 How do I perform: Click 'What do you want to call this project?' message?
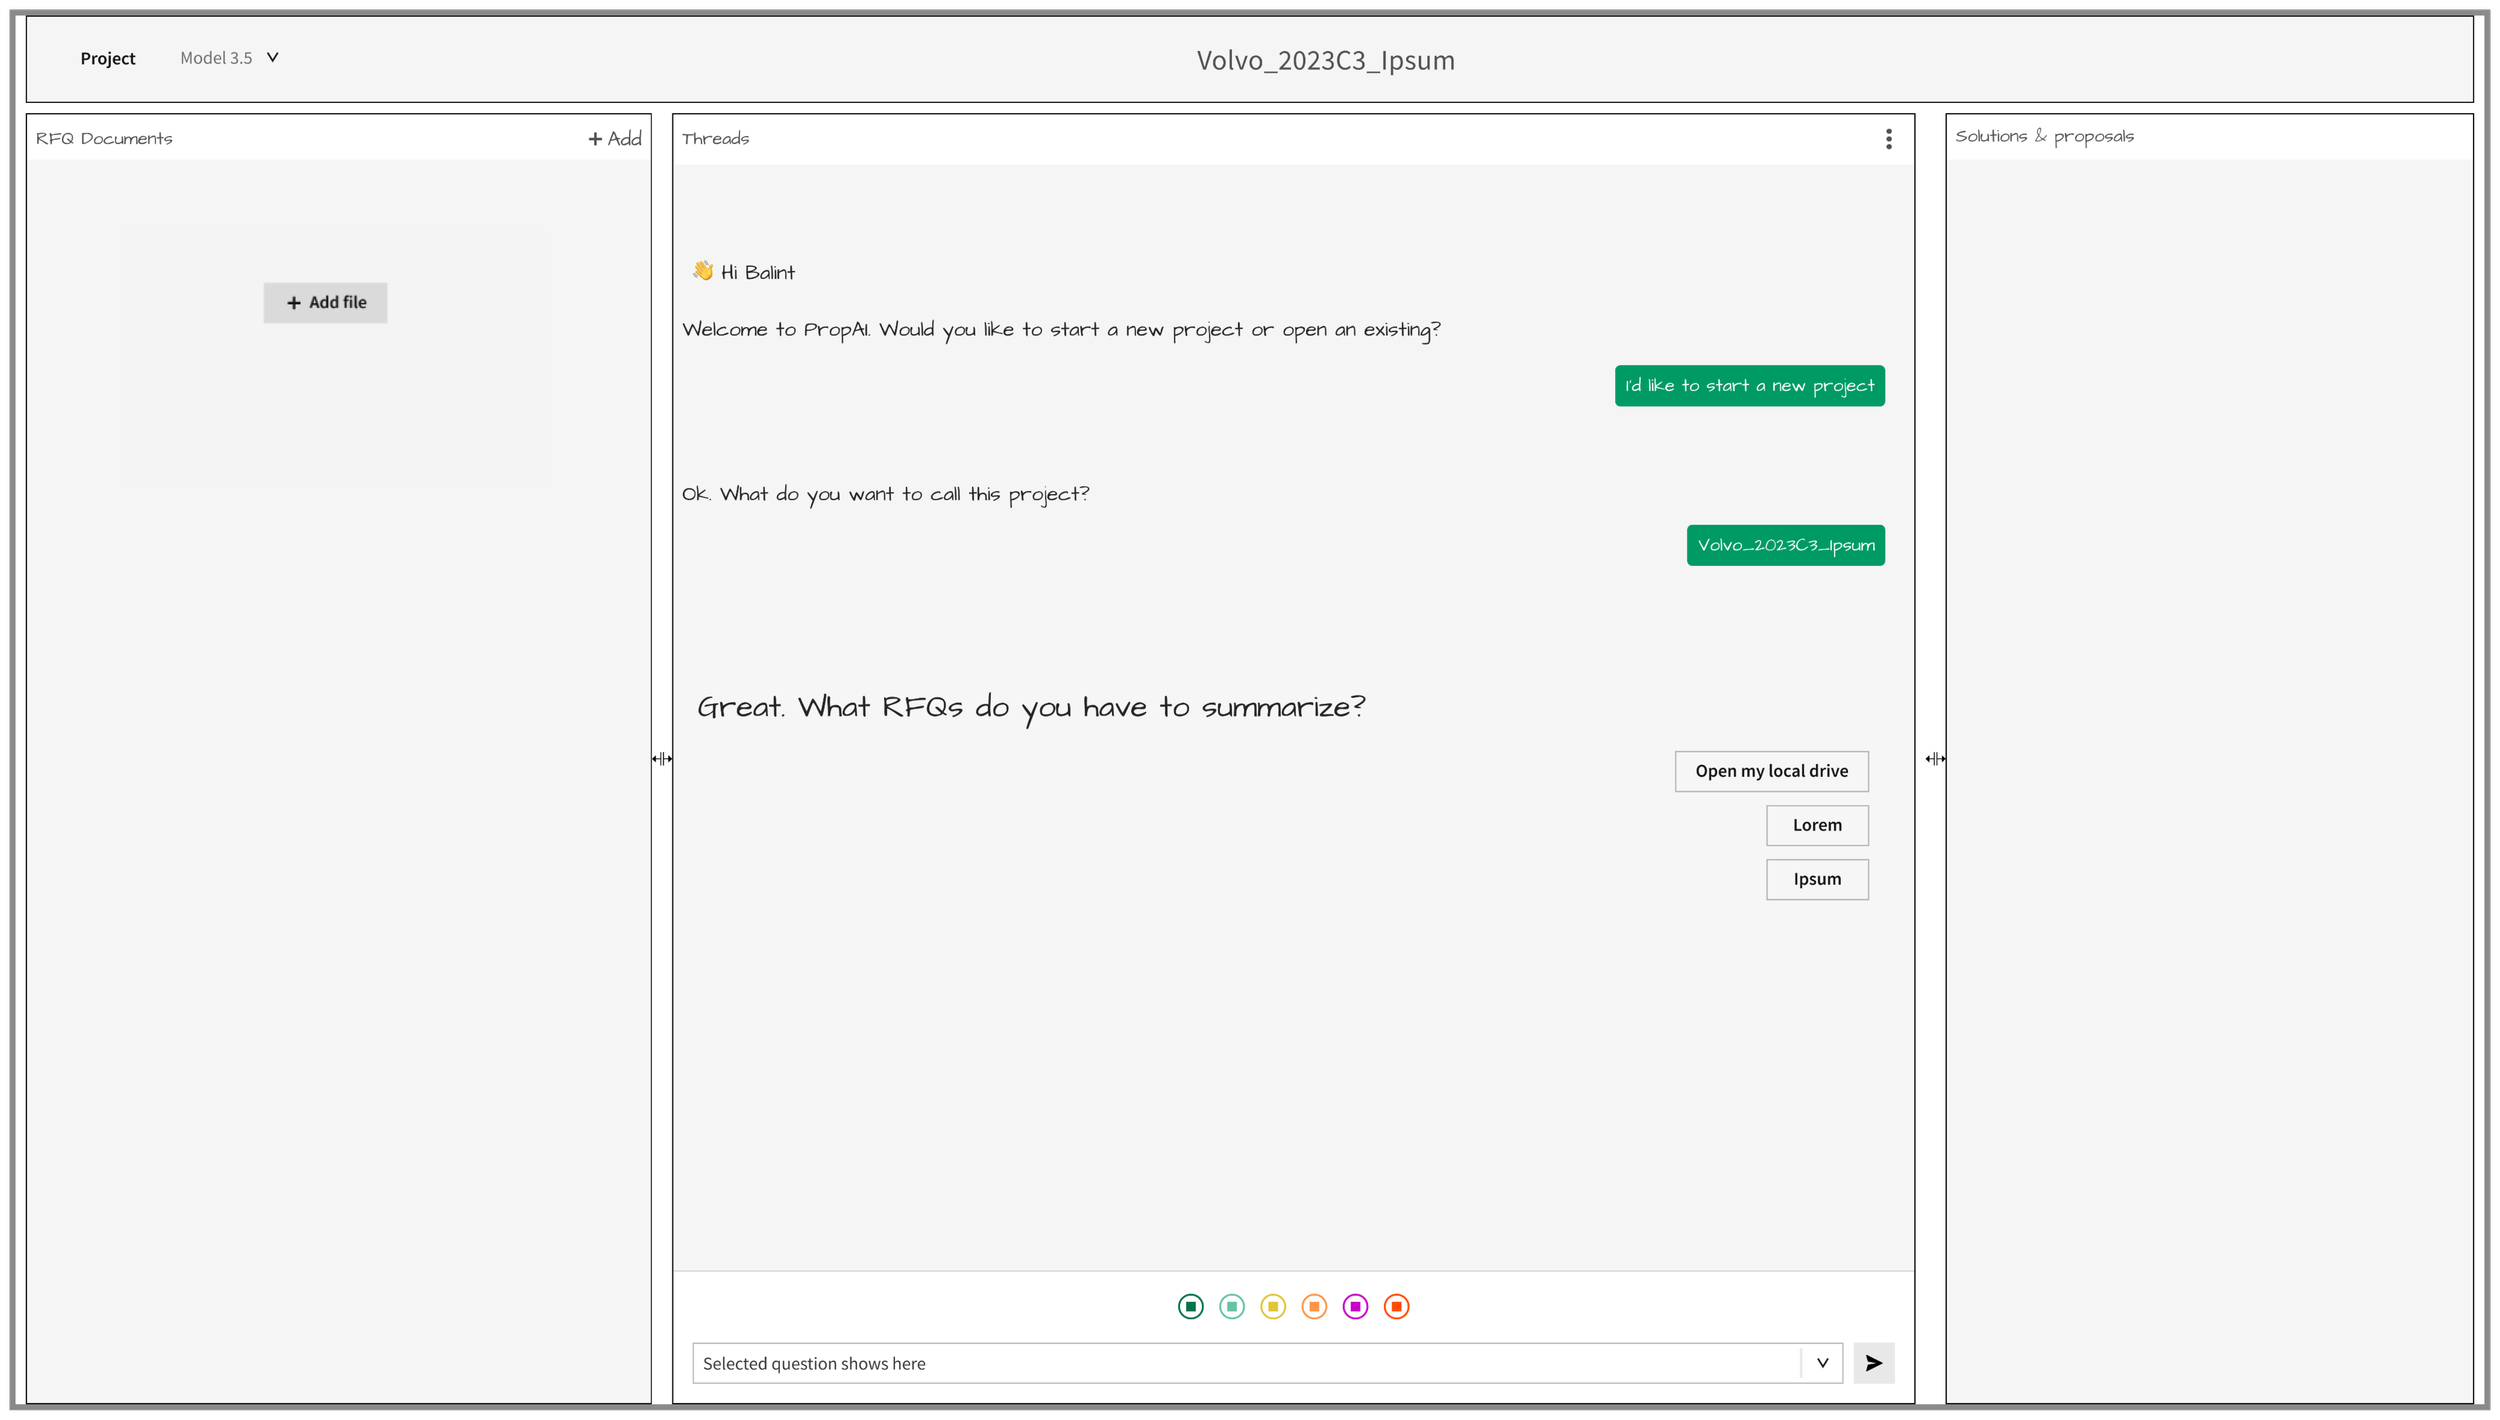coord(885,494)
